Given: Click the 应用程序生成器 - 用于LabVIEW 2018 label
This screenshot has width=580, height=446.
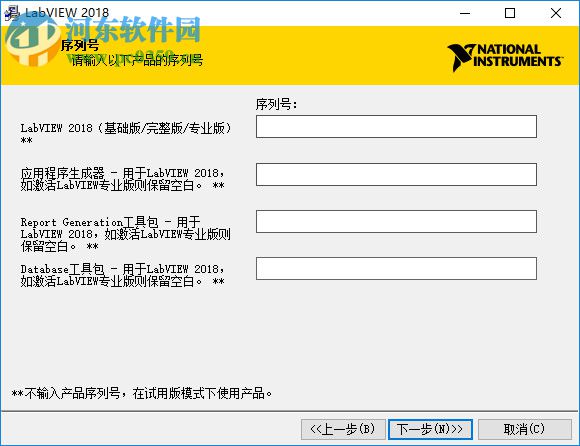Looking at the screenshot, I should 122,179.
